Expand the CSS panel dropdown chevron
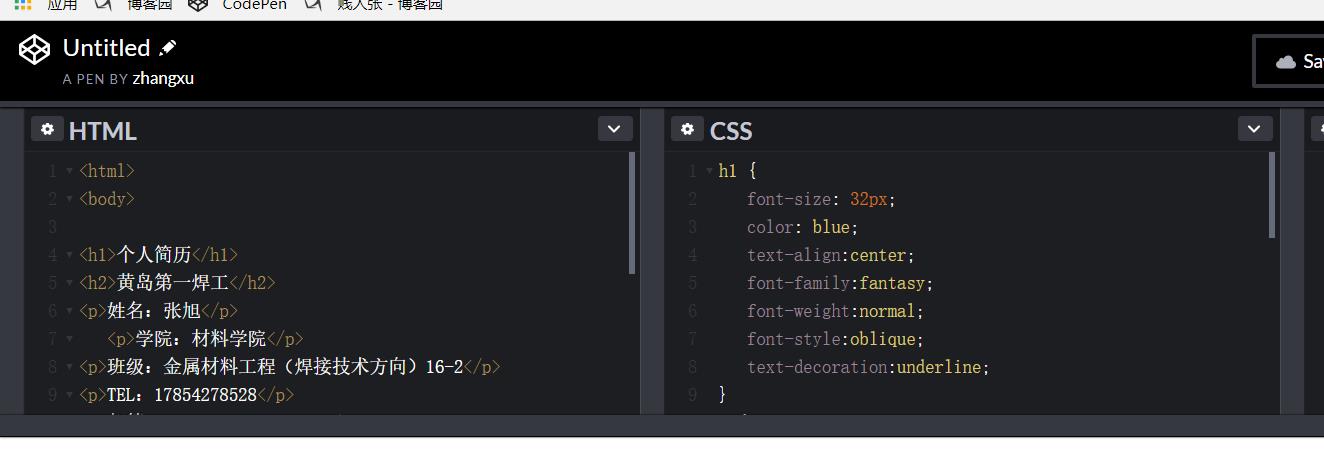This screenshot has height=451, width=1324. [1254, 129]
